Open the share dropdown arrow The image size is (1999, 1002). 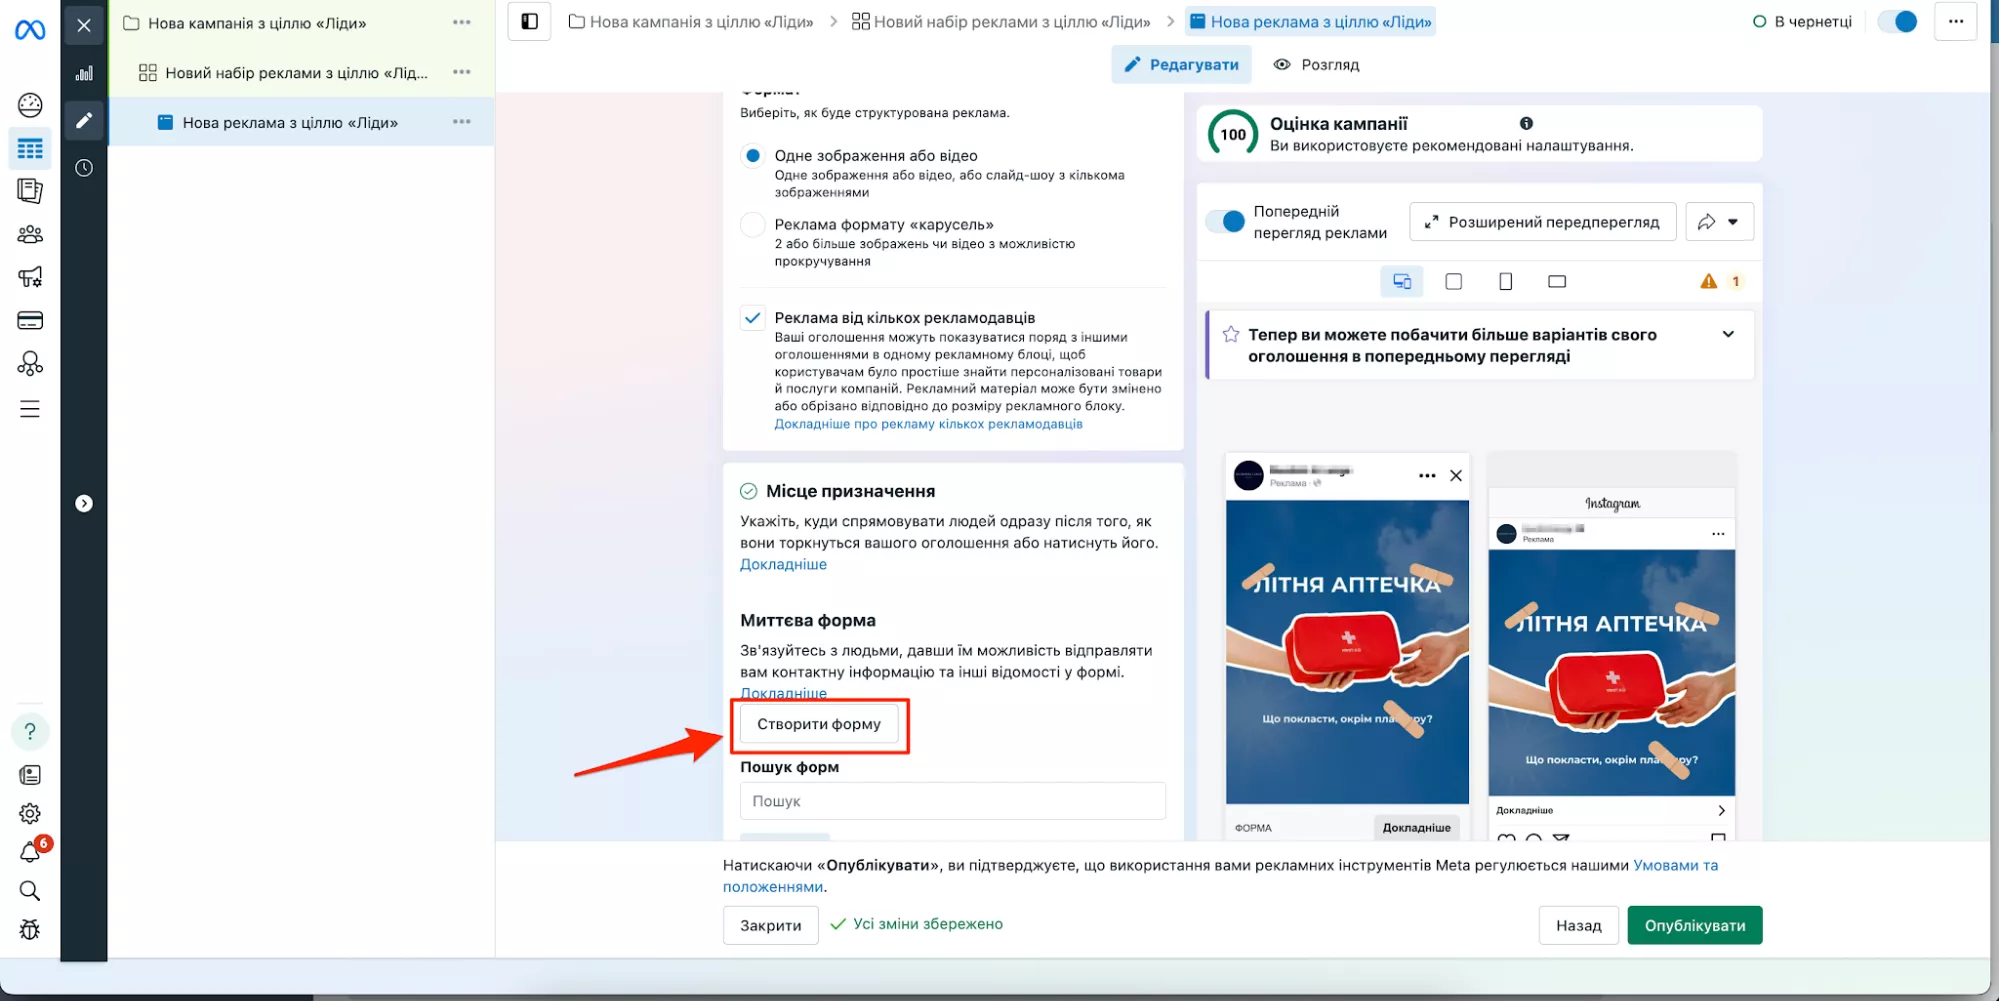point(1734,221)
